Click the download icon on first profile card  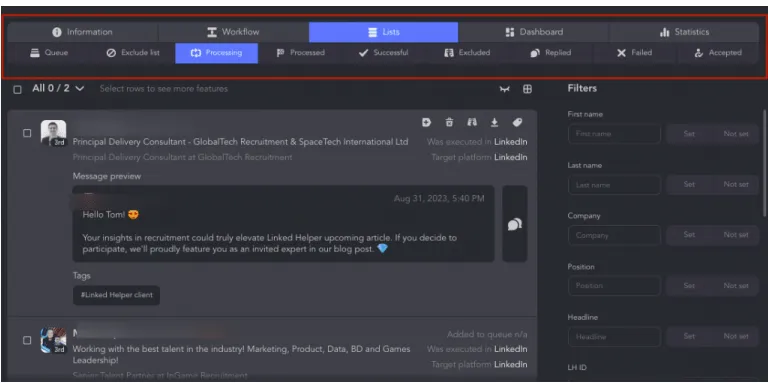pyautogui.click(x=495, y=122)
